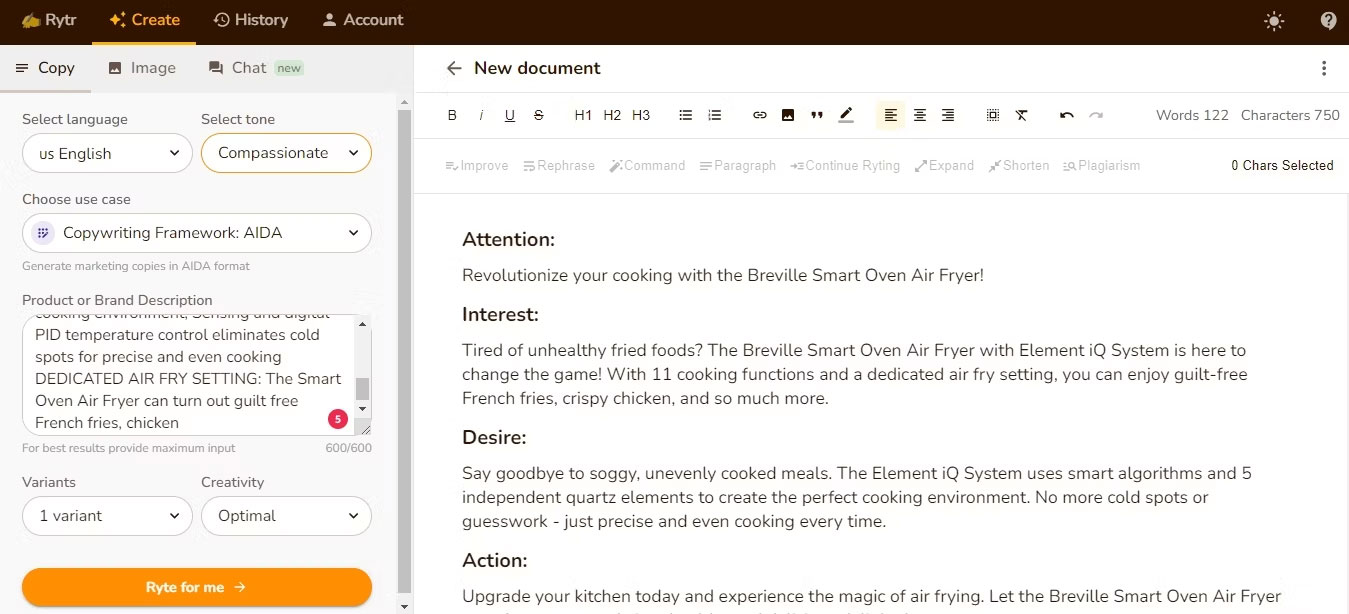This screenshot has width=1349, height=614.
Task: Click the Attention: heading
Action: [508, 240]
